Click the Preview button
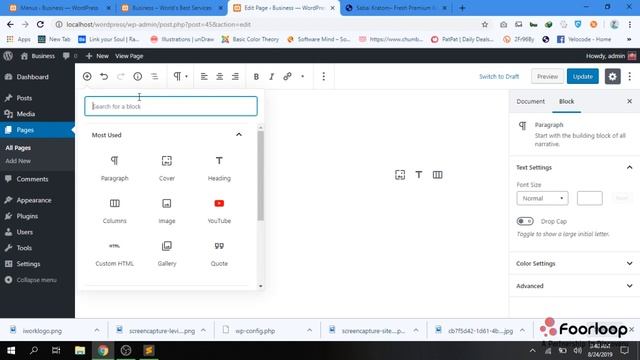This screenshot has height=360, width=640. [547, 76]
